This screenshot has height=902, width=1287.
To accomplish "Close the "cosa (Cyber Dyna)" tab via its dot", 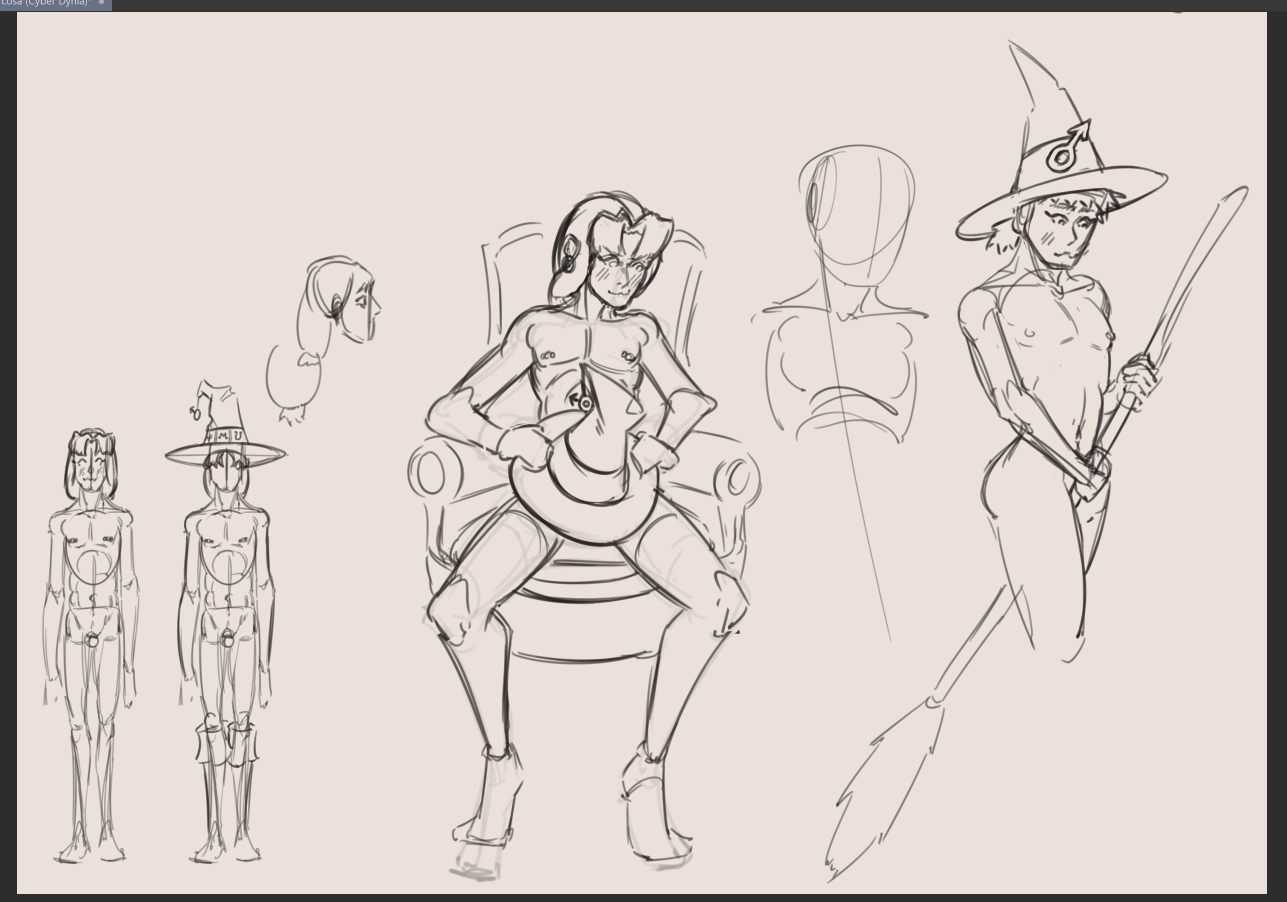I will [101, 3].
